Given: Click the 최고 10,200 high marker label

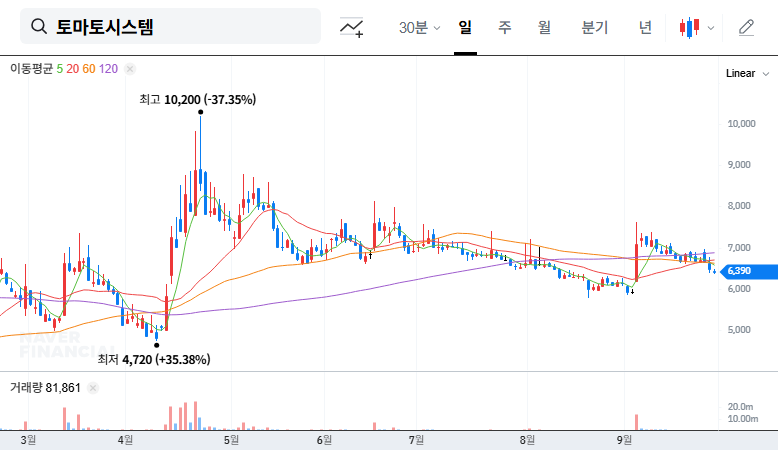Looking at the screenshot, I should (197, 100).
